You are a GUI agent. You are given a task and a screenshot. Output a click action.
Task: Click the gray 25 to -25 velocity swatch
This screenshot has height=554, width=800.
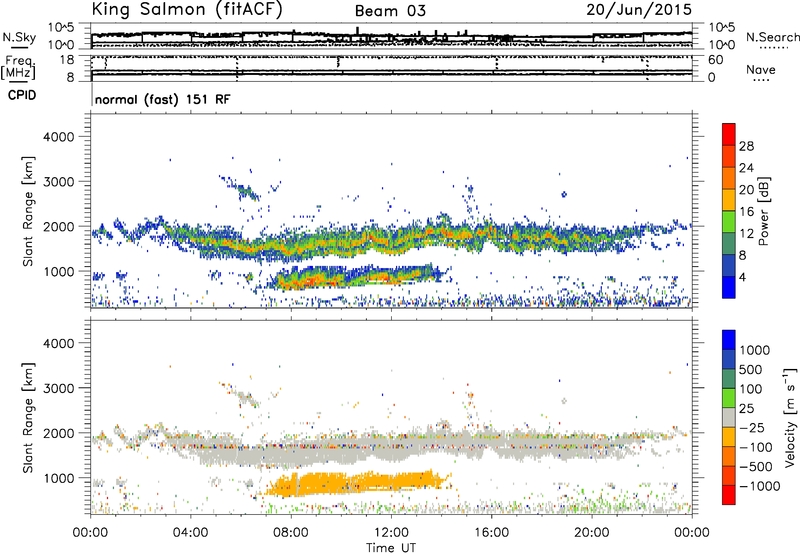(729, 418)
